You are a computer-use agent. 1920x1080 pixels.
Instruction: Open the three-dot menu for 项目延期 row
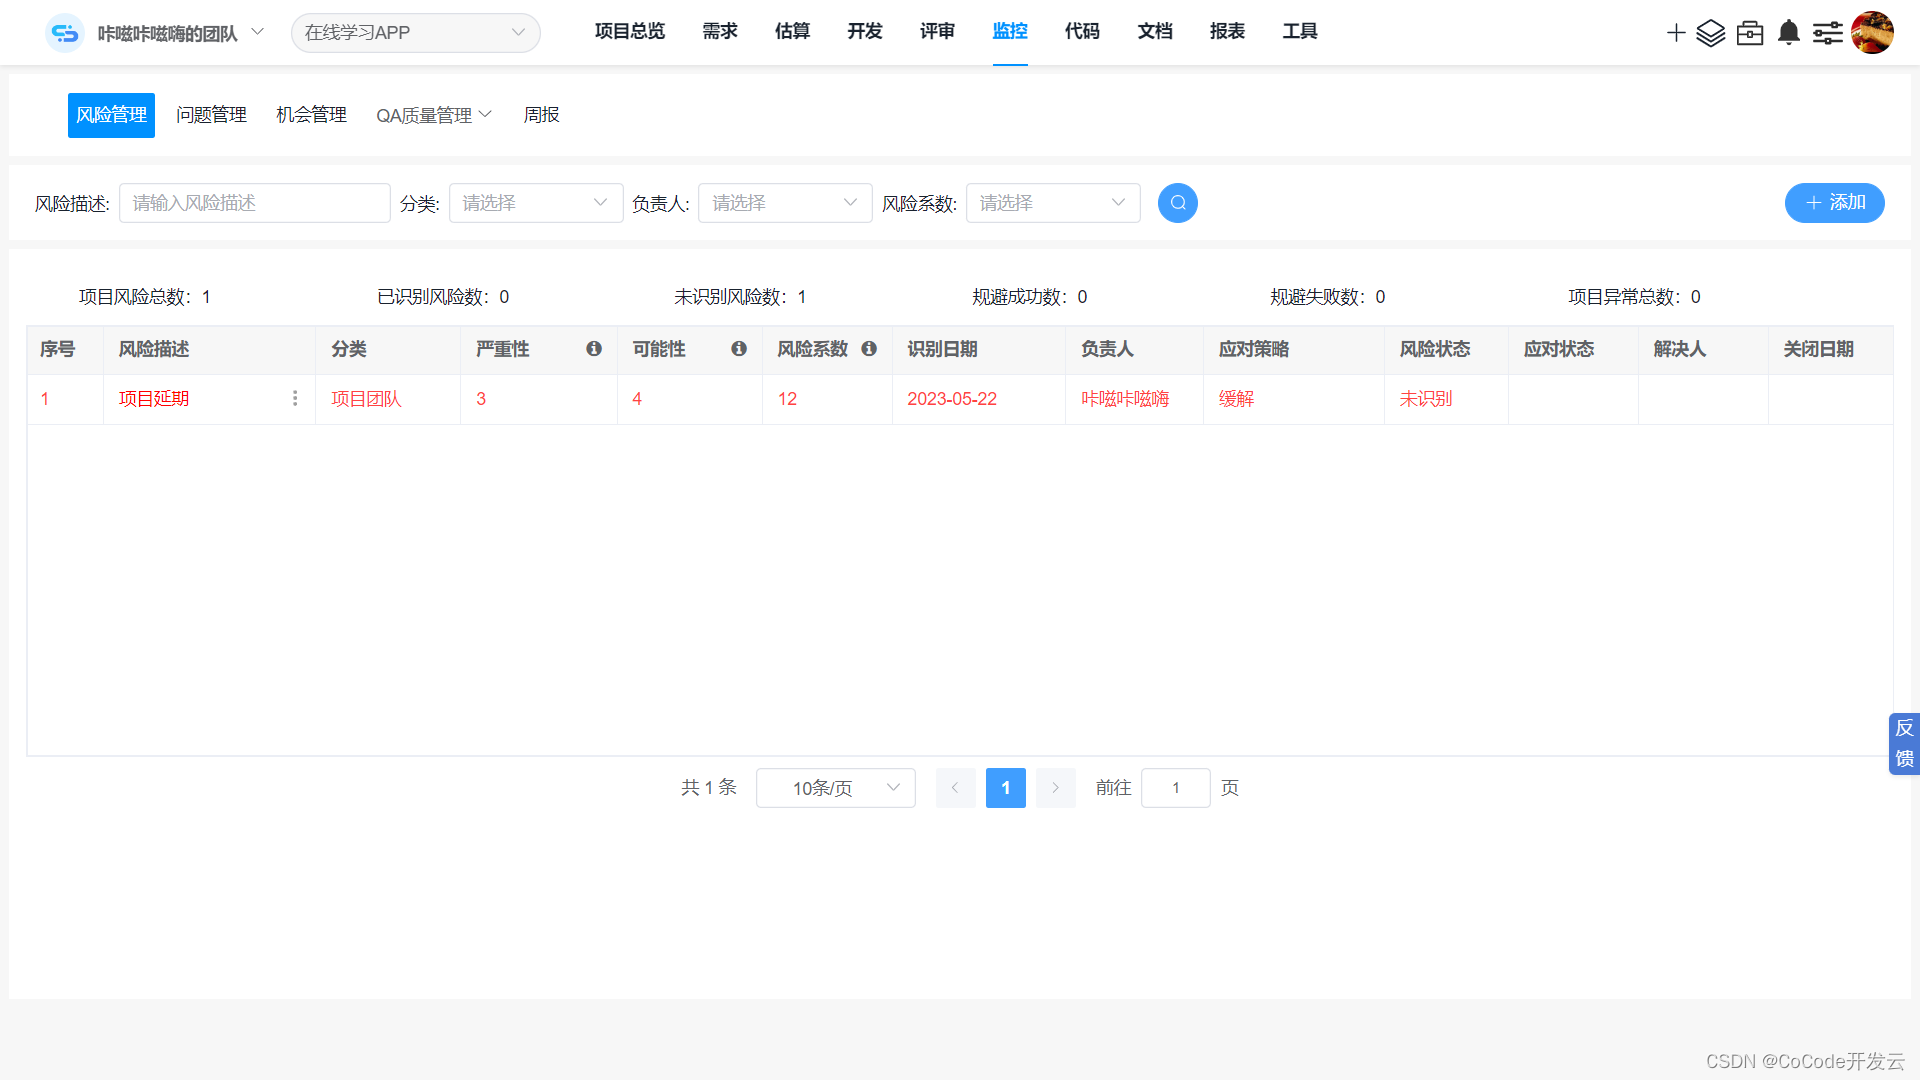pos(295,399)
